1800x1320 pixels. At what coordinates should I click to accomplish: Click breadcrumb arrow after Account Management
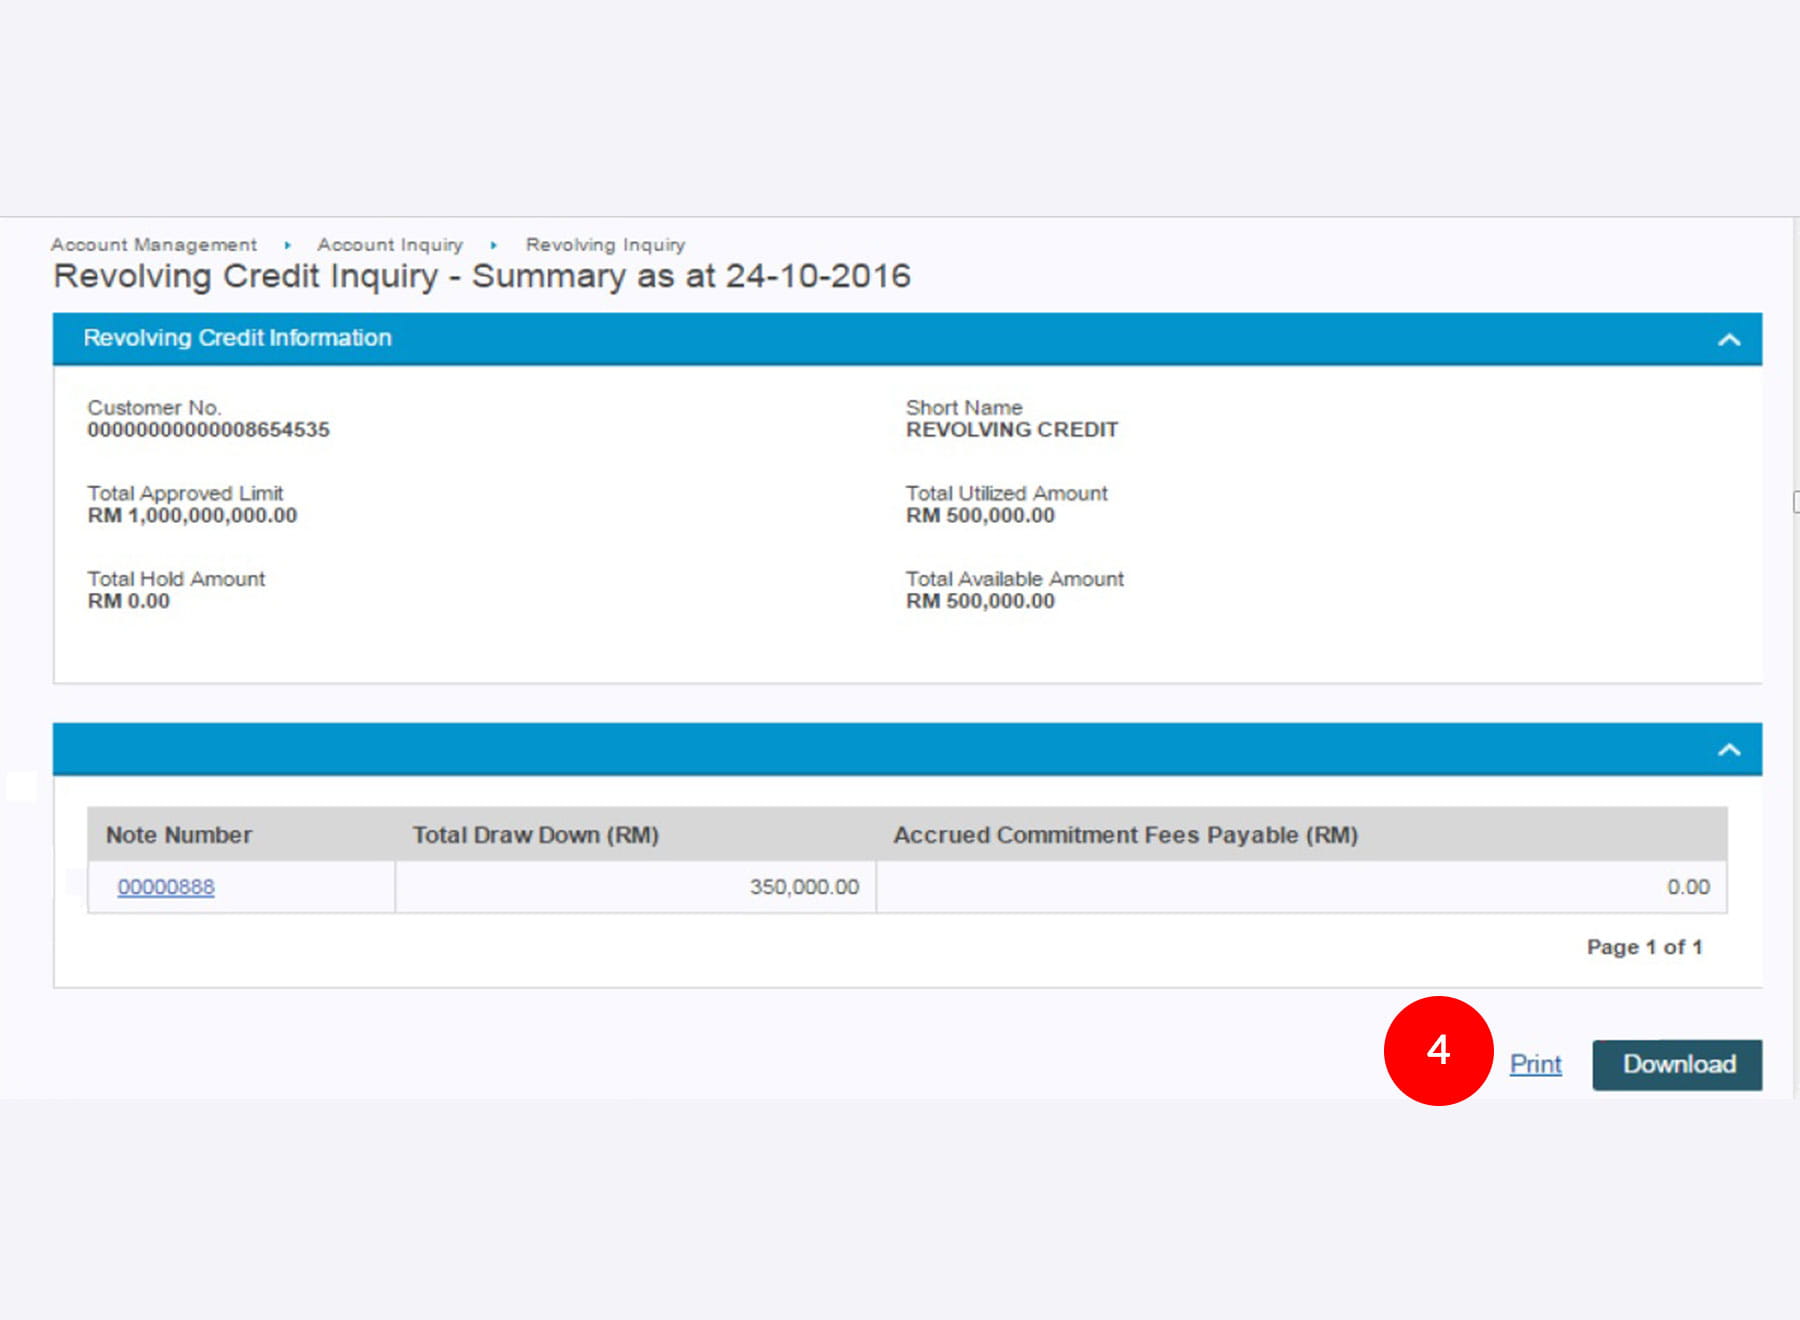coord(287,245)
